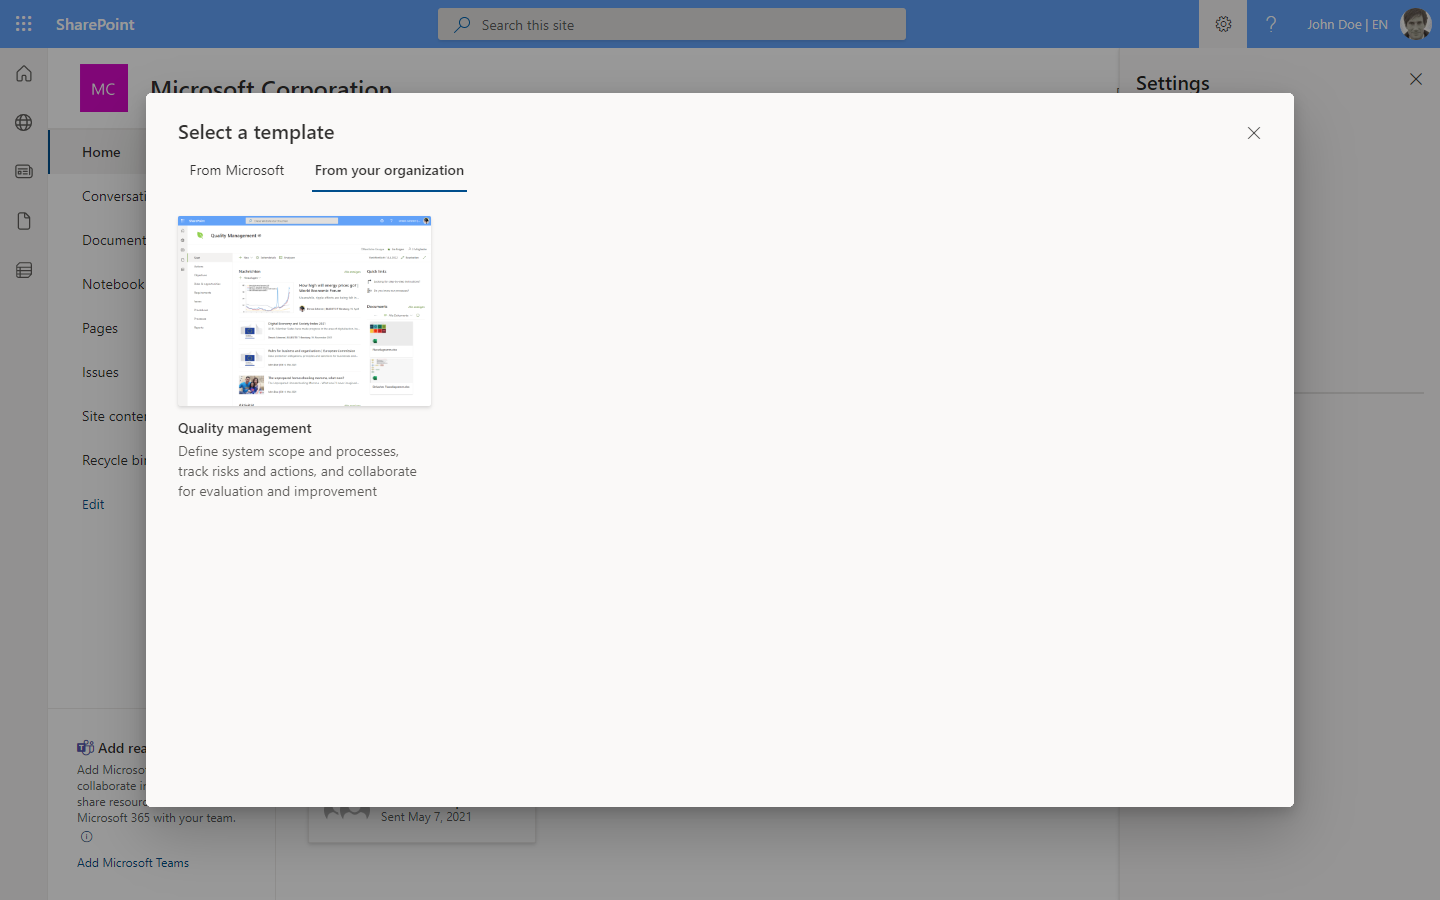This screenshot has height=900, width=1440.
Task: Open the My files page icon
Action: point(24,221)
